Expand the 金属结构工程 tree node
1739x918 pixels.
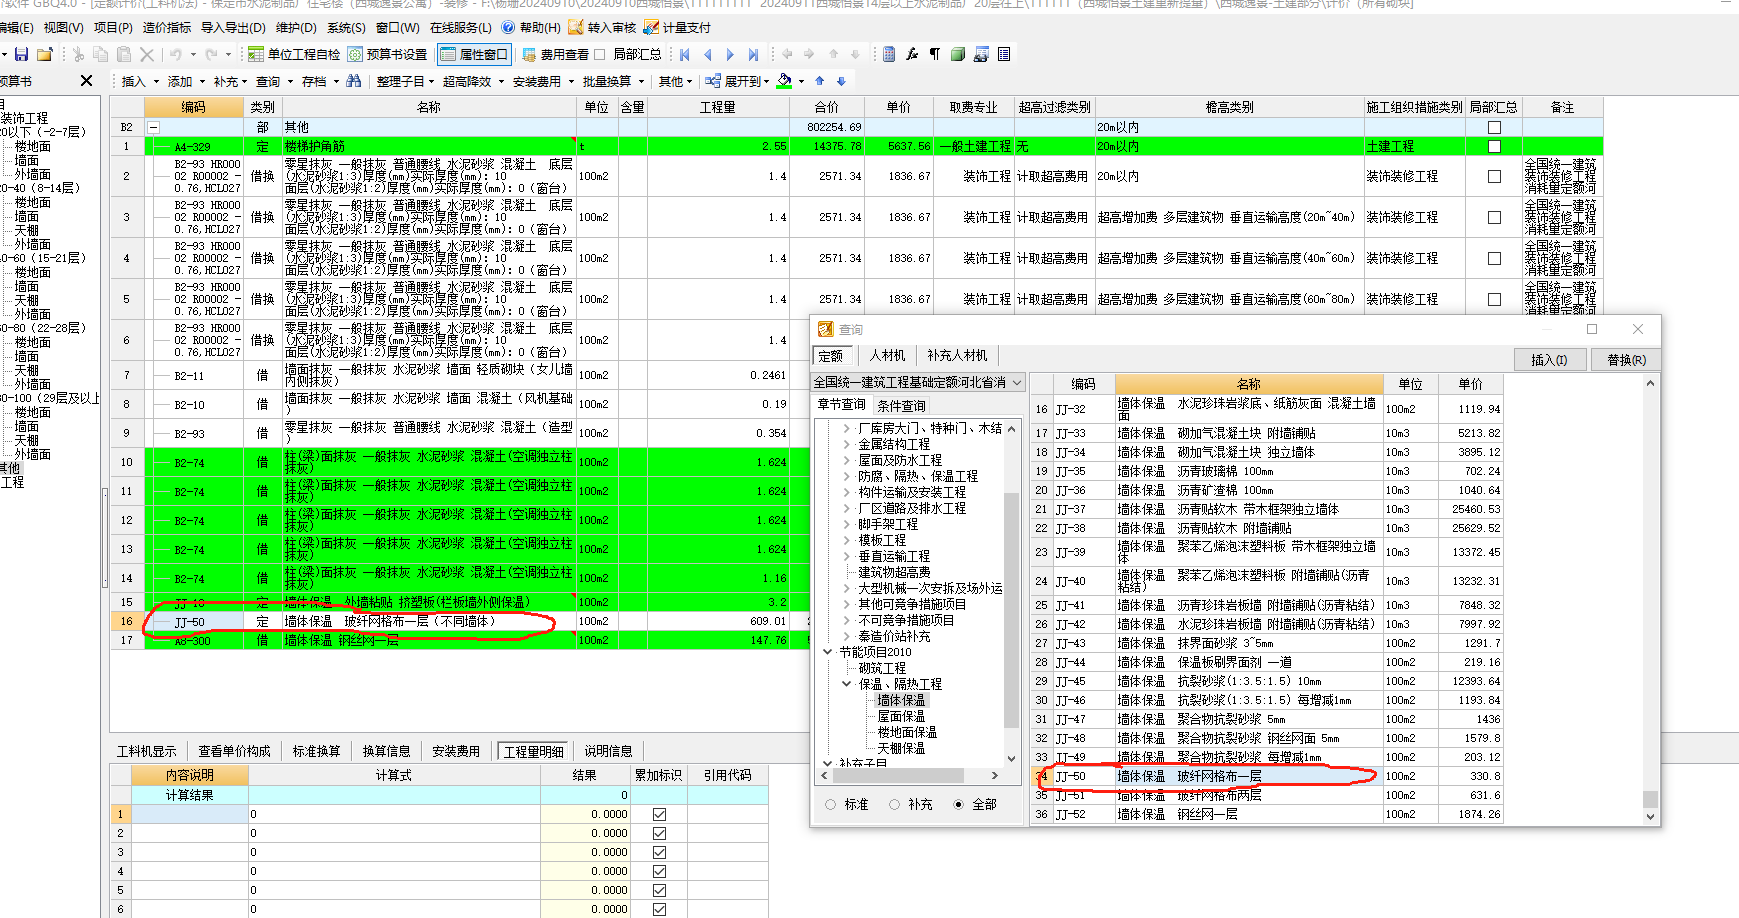click(847, 444)
